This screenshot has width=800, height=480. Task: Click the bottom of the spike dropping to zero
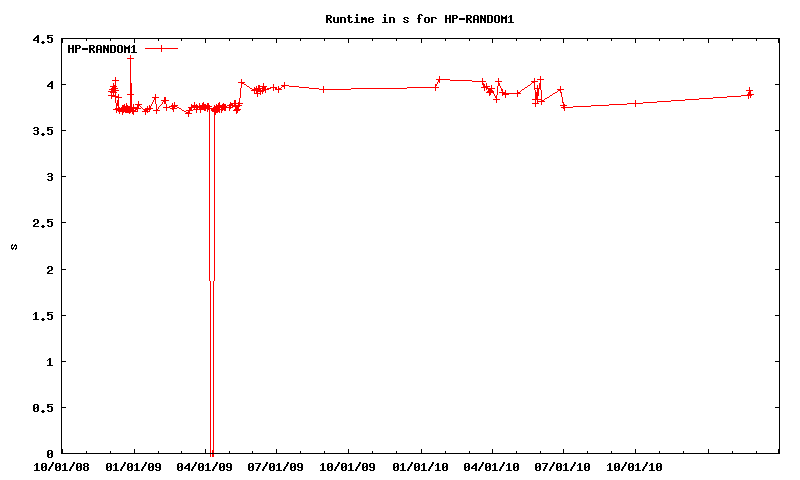pyautogui.click(x=211, y=452)
